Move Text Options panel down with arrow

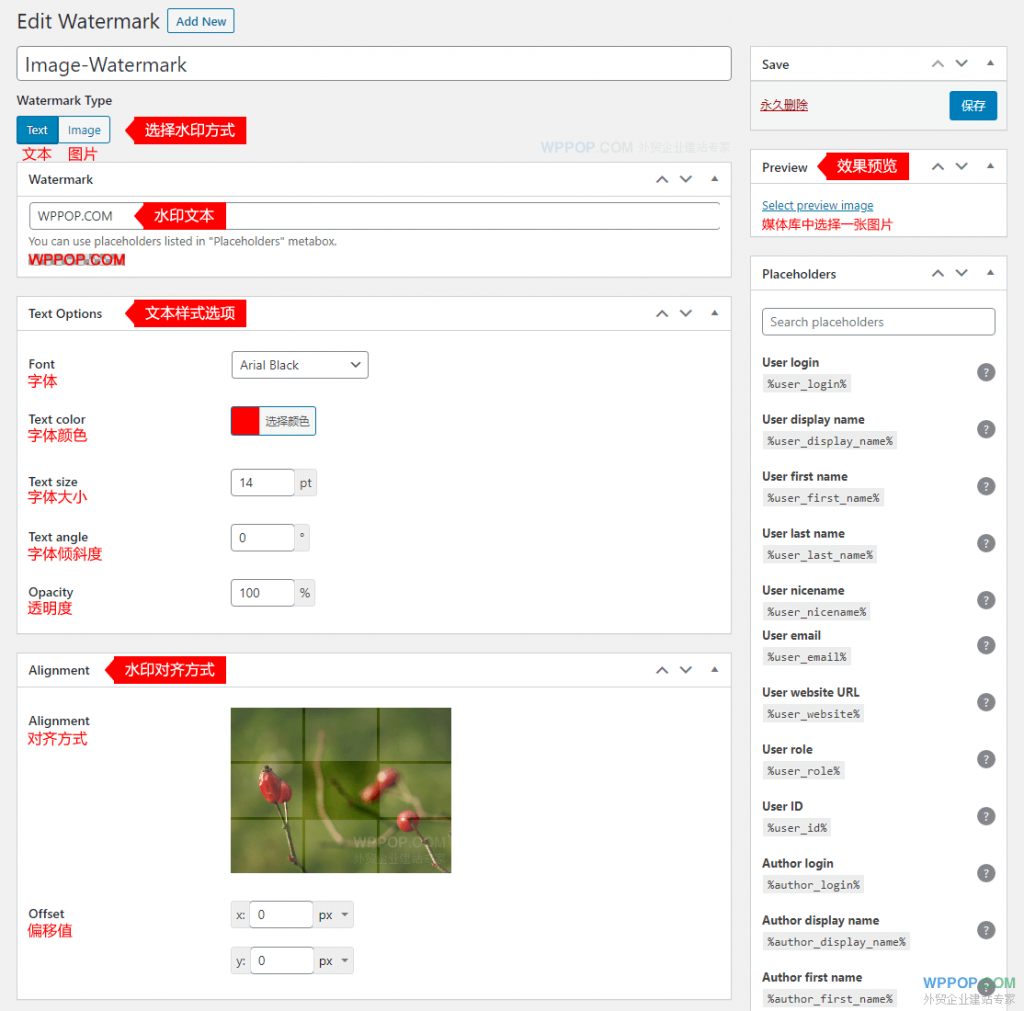pyautogui.click(x=686, y=314)
